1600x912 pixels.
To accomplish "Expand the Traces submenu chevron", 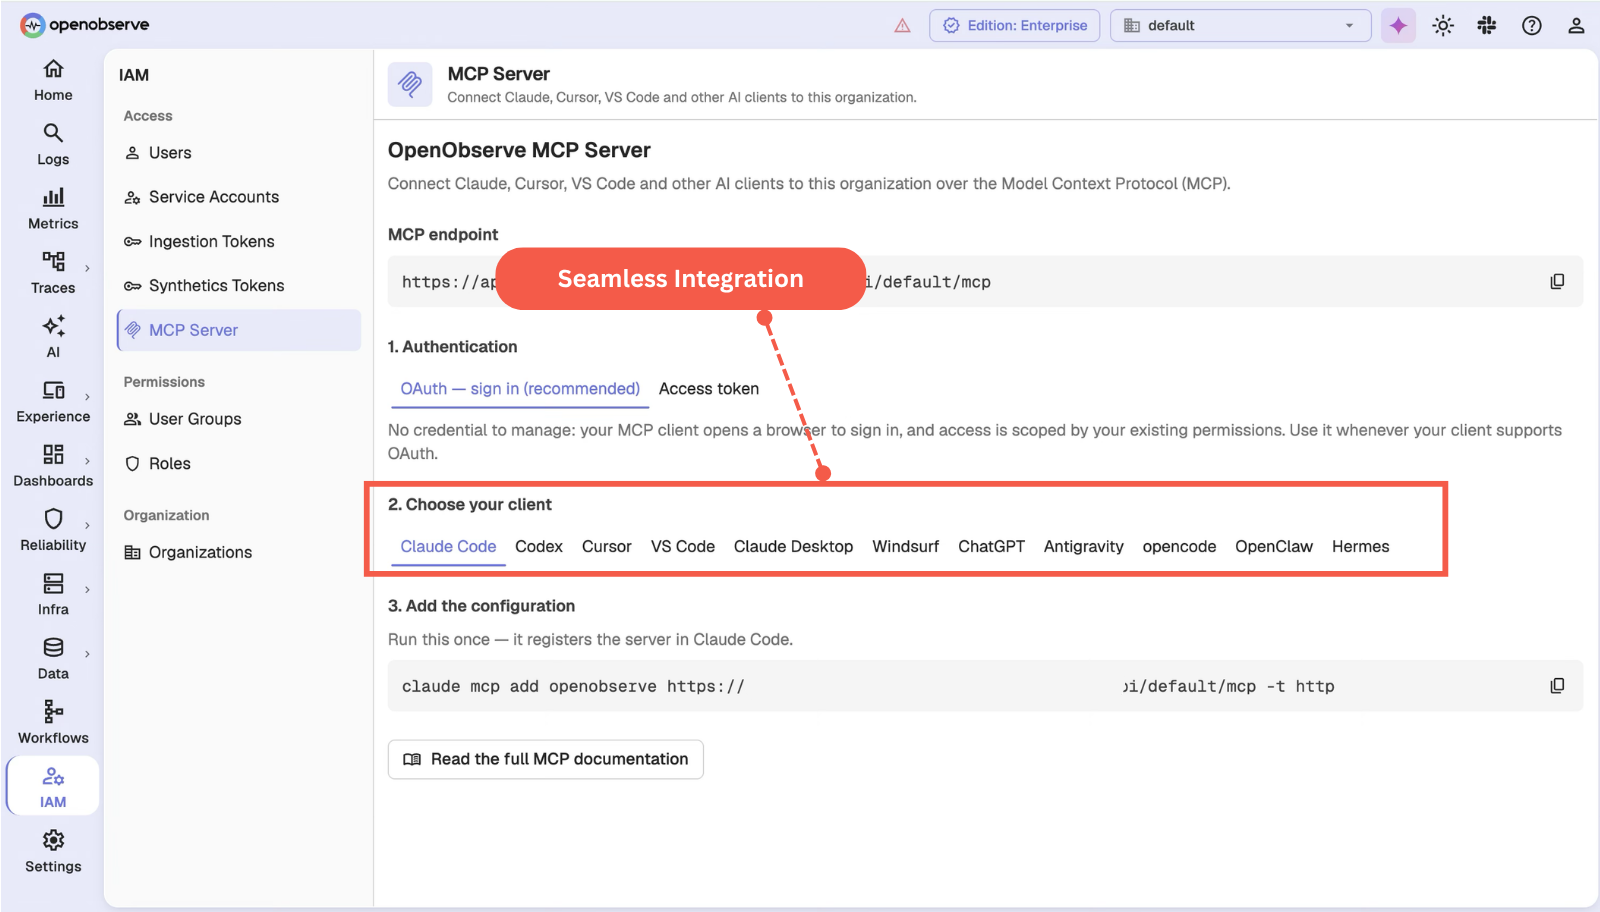I will pos(87,268).
